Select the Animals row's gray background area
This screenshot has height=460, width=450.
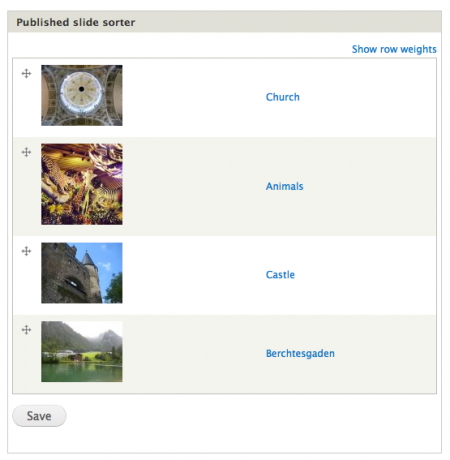click(x=193, y=186)
